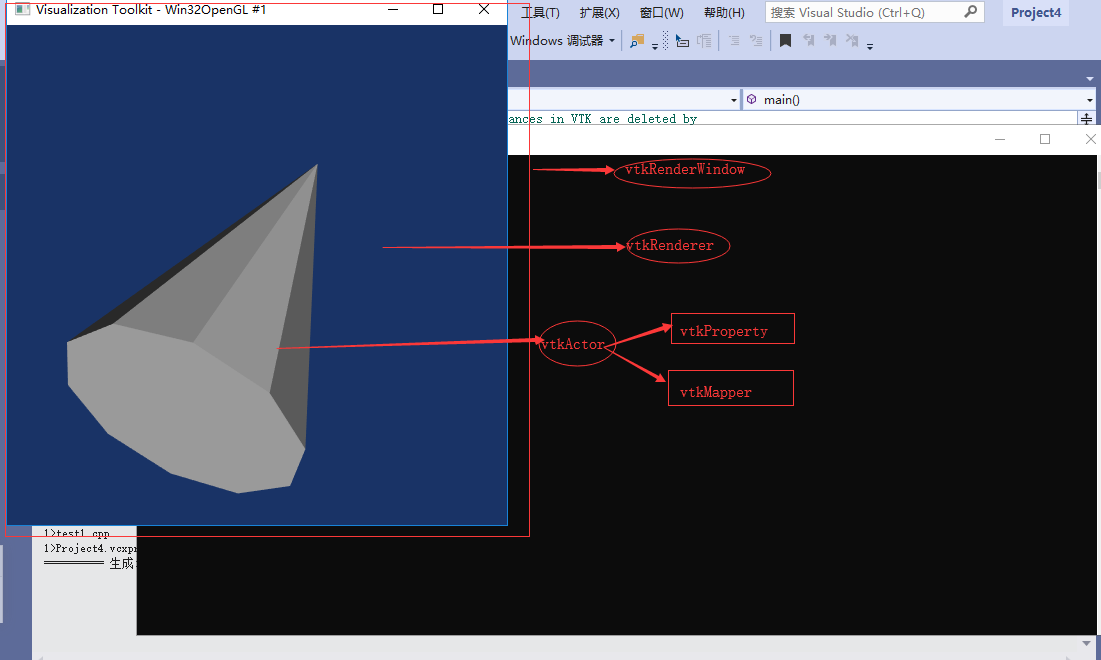Open the 窗口(W) menu
The width and height of the screenshot is (1101, 660).
[661, 12]
